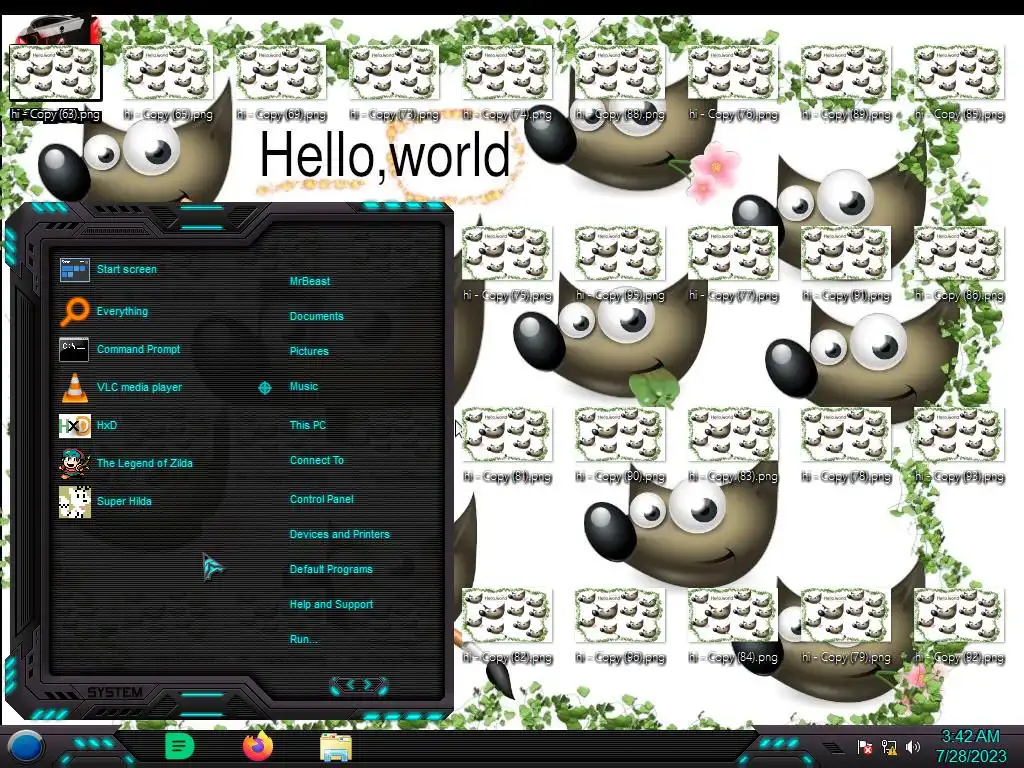
Task: Open the volume speaker tray icon
Action: 913,746
